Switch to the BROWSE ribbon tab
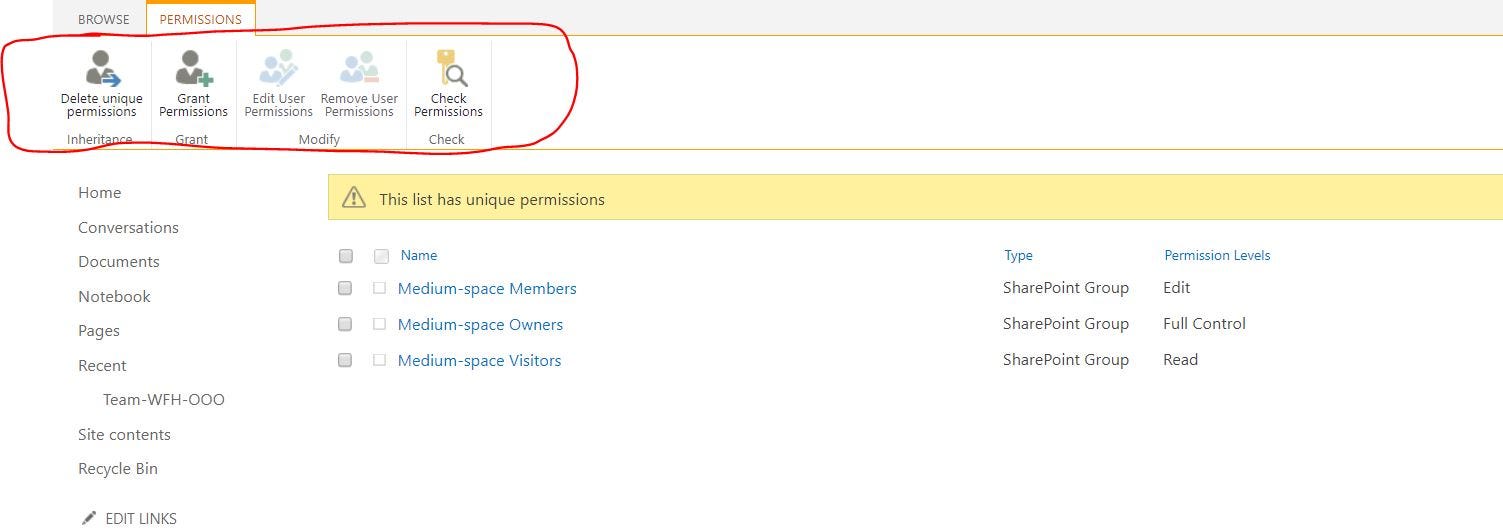Screen dimensions: 1503x532 tap(104, 19)
